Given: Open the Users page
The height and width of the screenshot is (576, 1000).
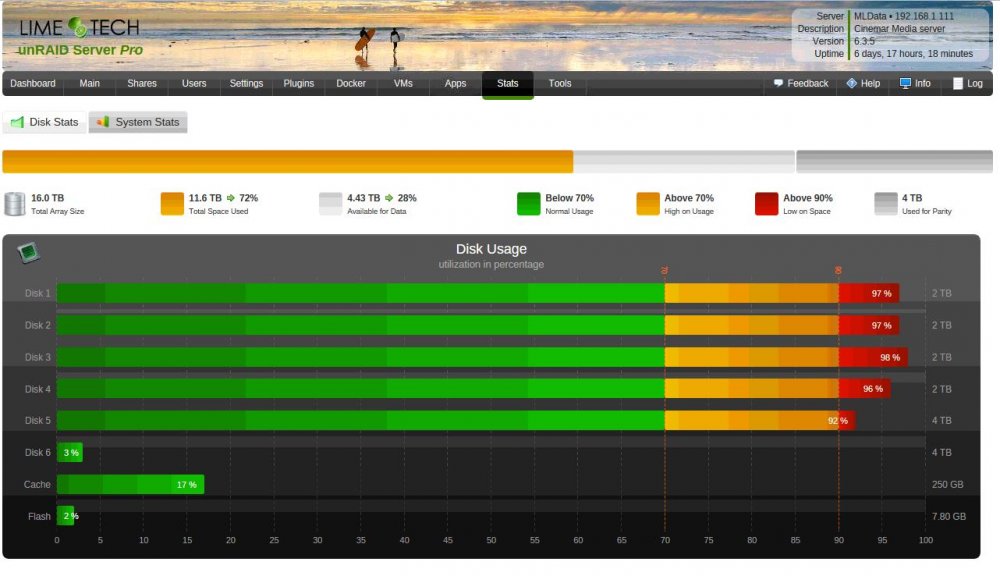Looking at the screenshot, I should pos(194,84).
